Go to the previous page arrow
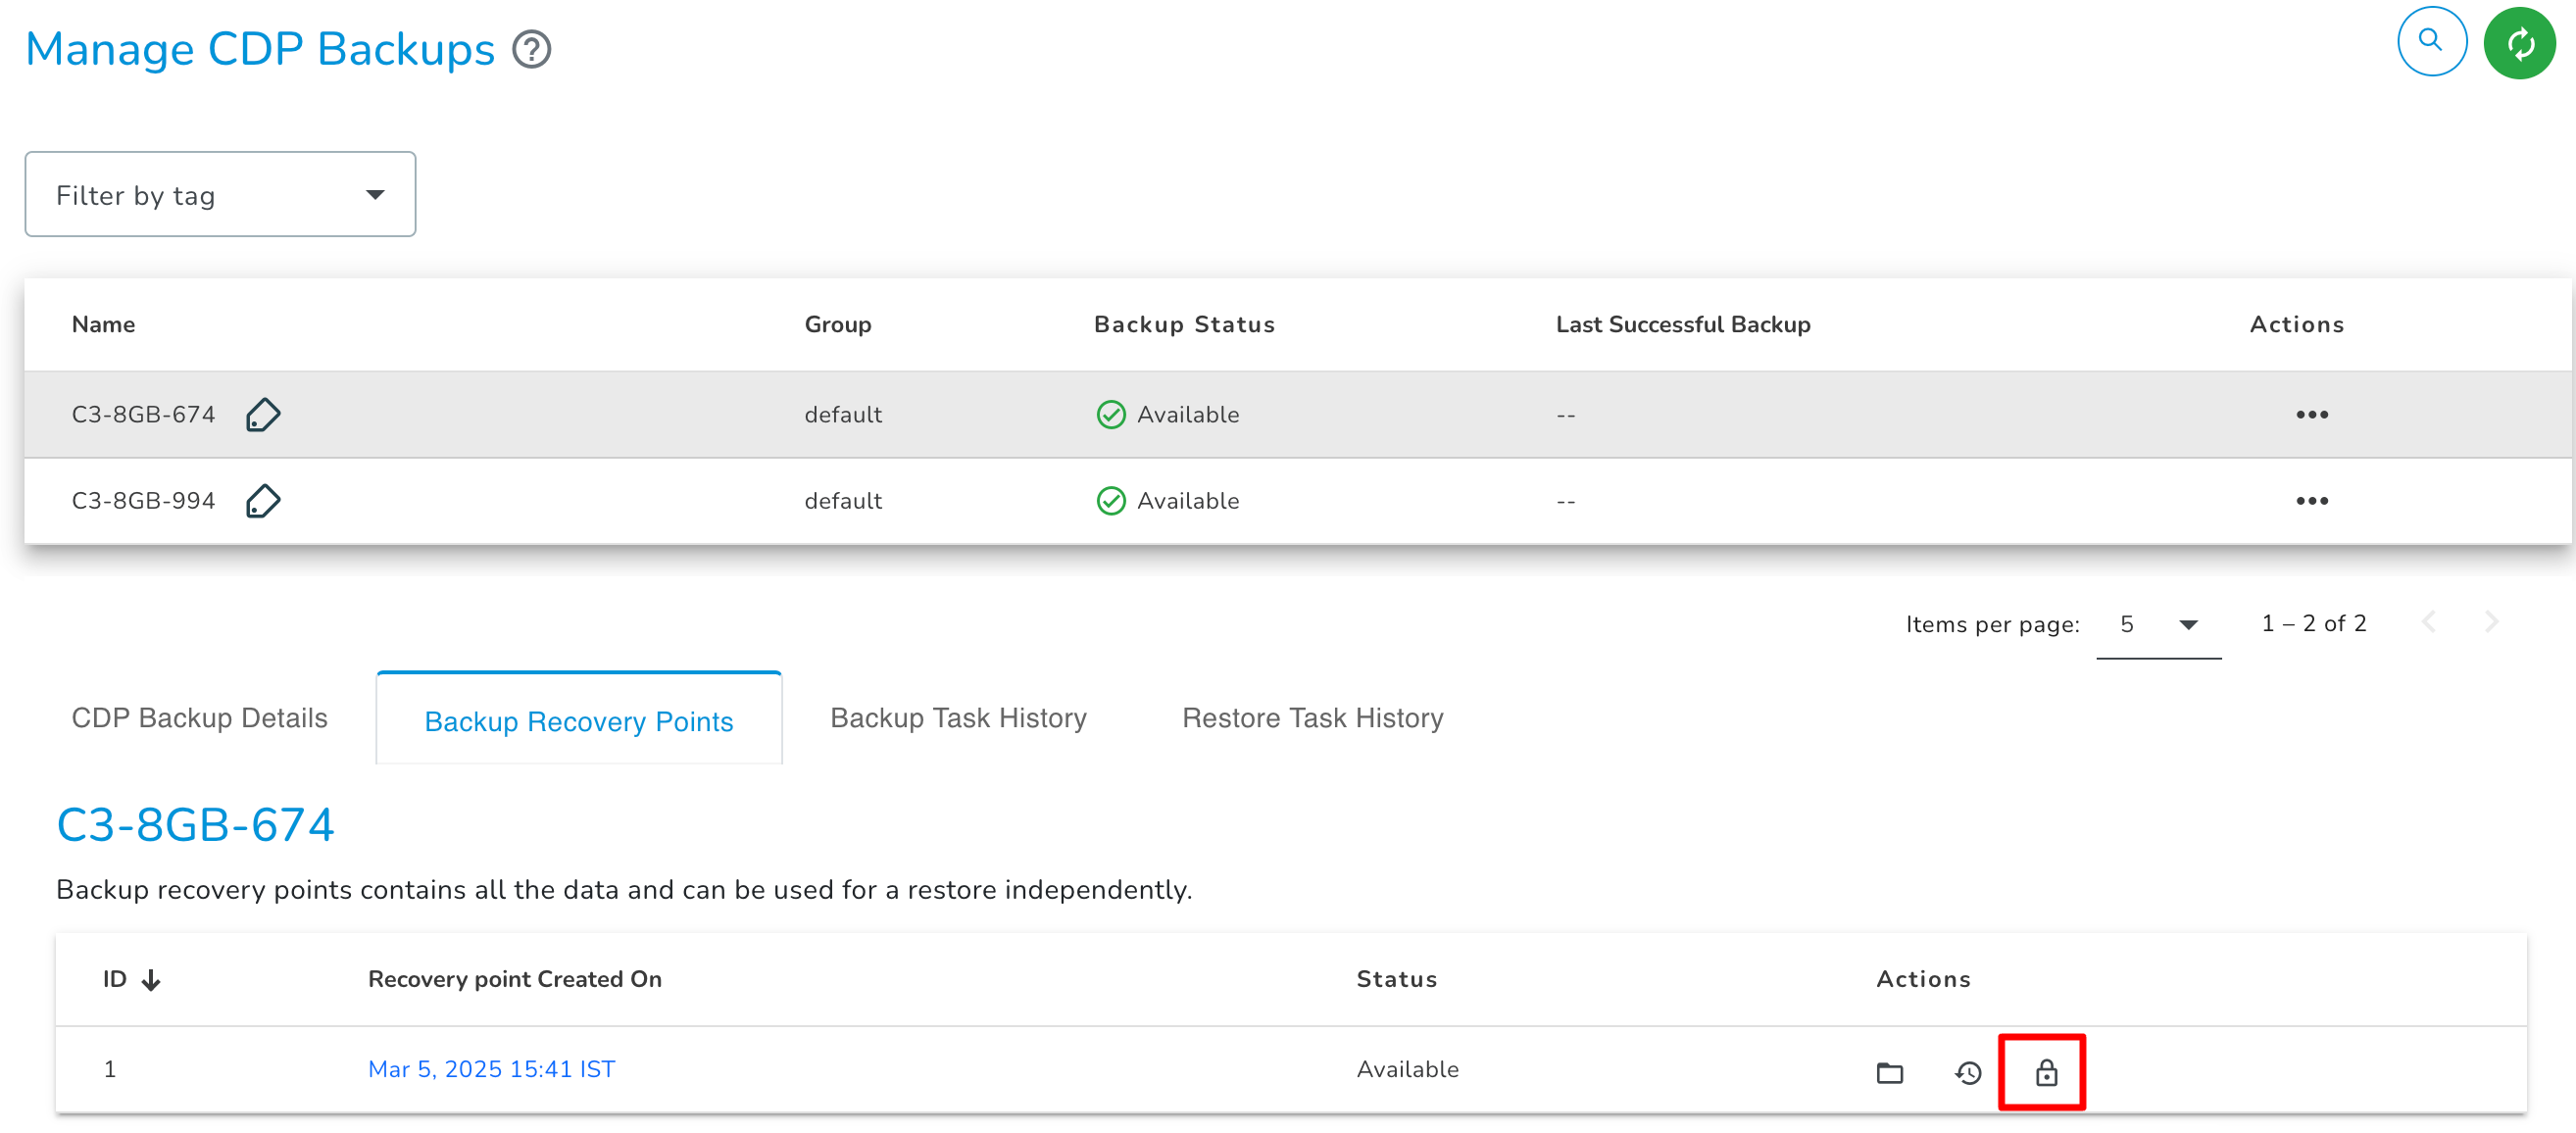This screenshot has width=2576, height=1133. click(x=2427, y=622)
